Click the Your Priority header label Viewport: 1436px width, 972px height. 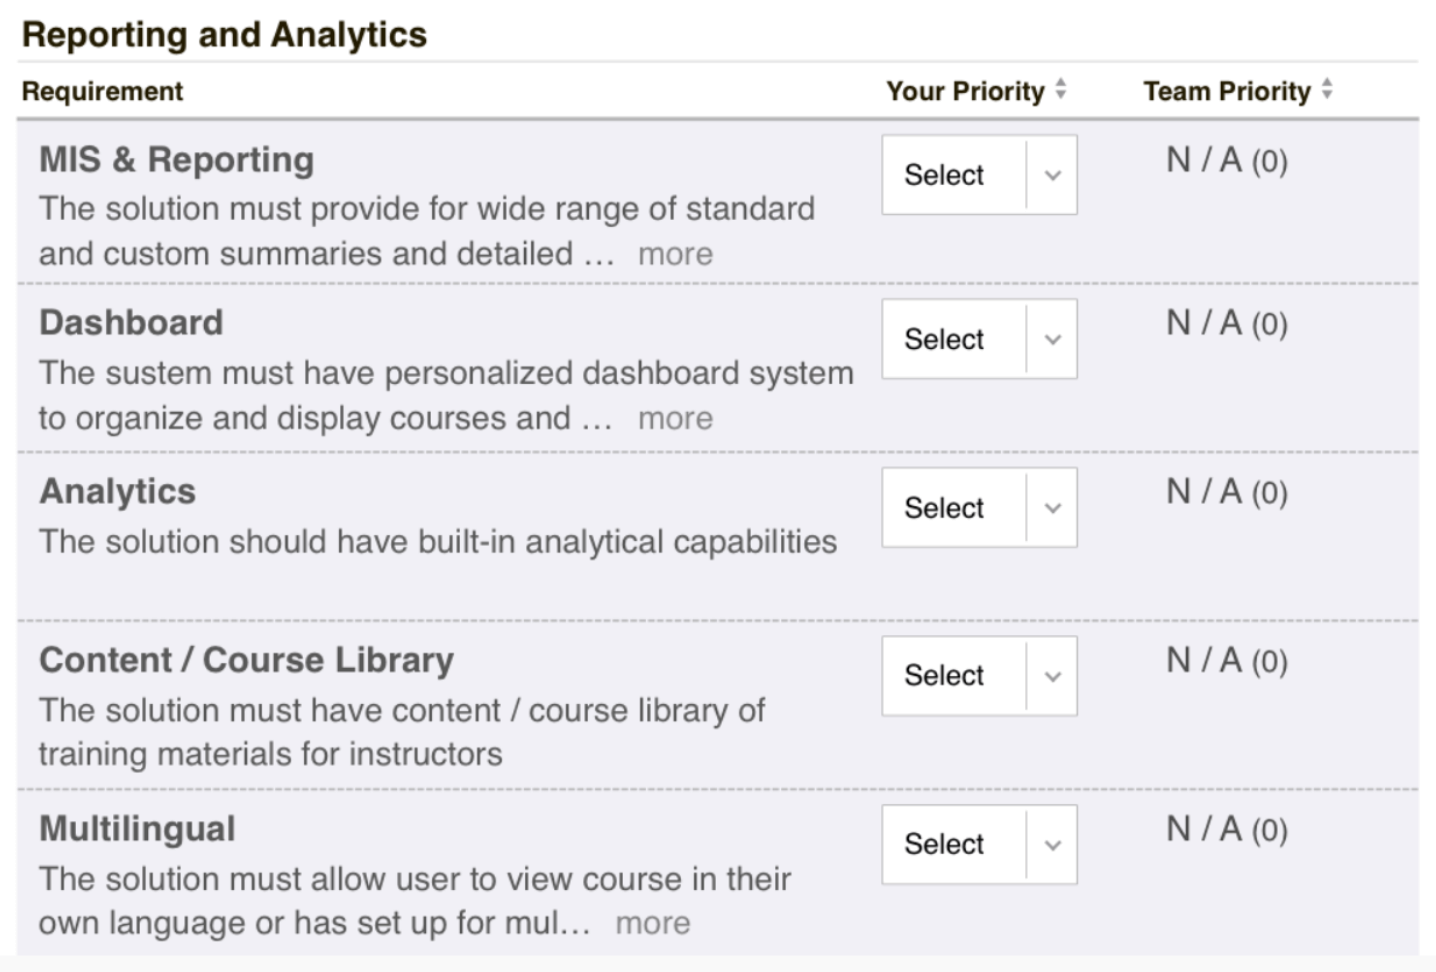pos(964,91)
